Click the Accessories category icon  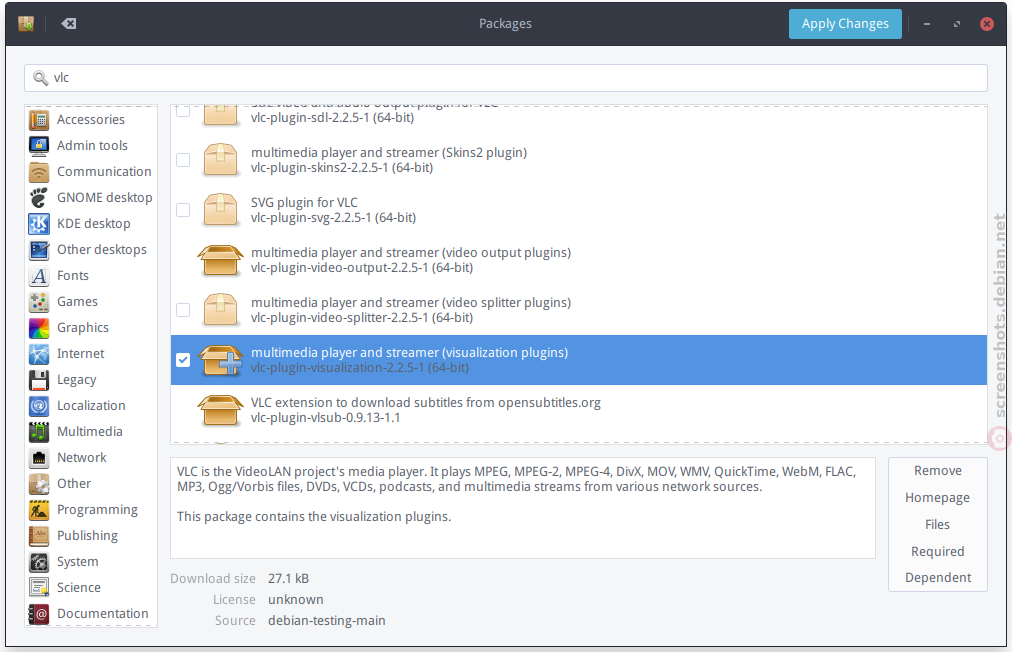pyautogui.click(x=39, y=120)
